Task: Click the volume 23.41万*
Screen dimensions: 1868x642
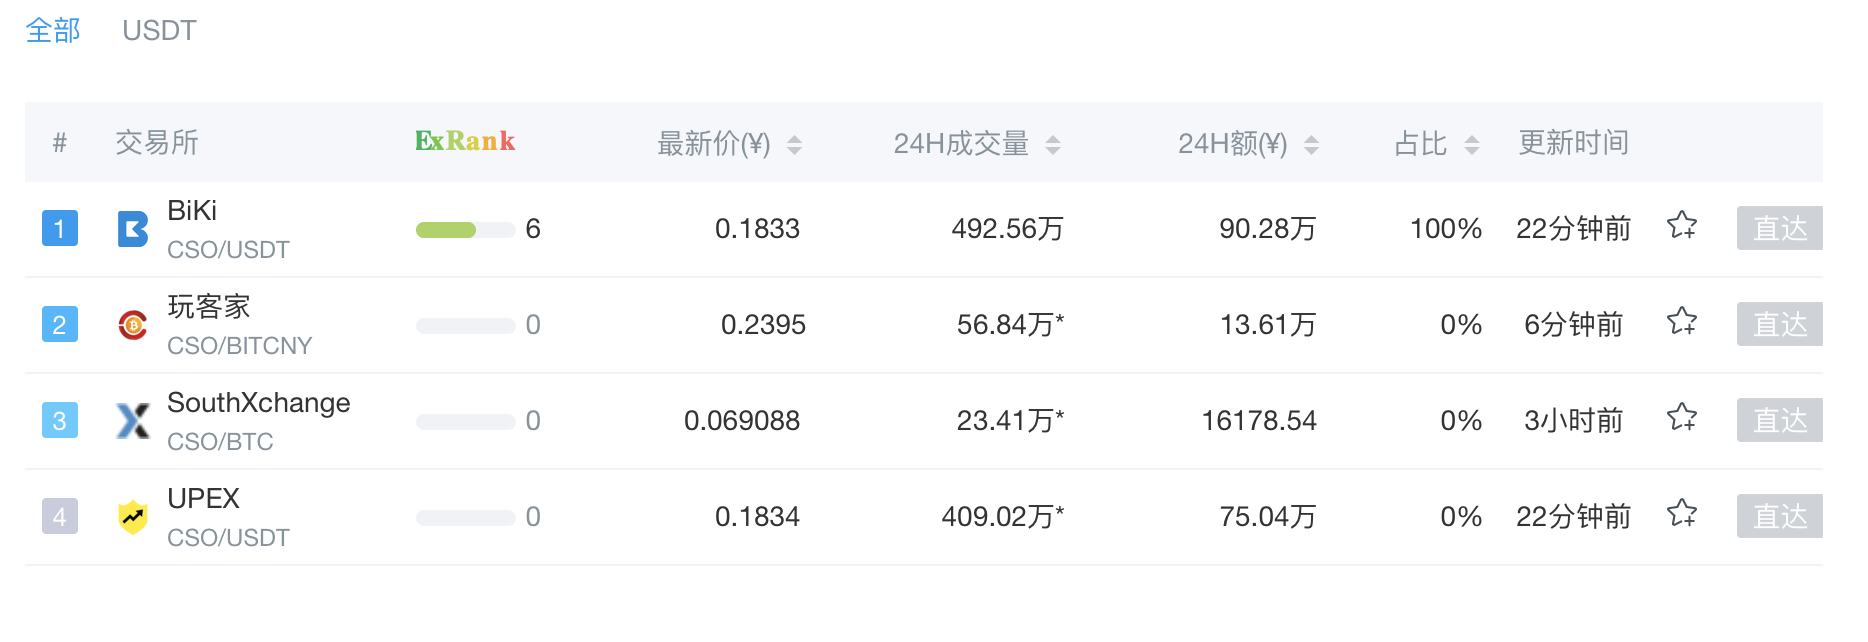Action: 1010,421
